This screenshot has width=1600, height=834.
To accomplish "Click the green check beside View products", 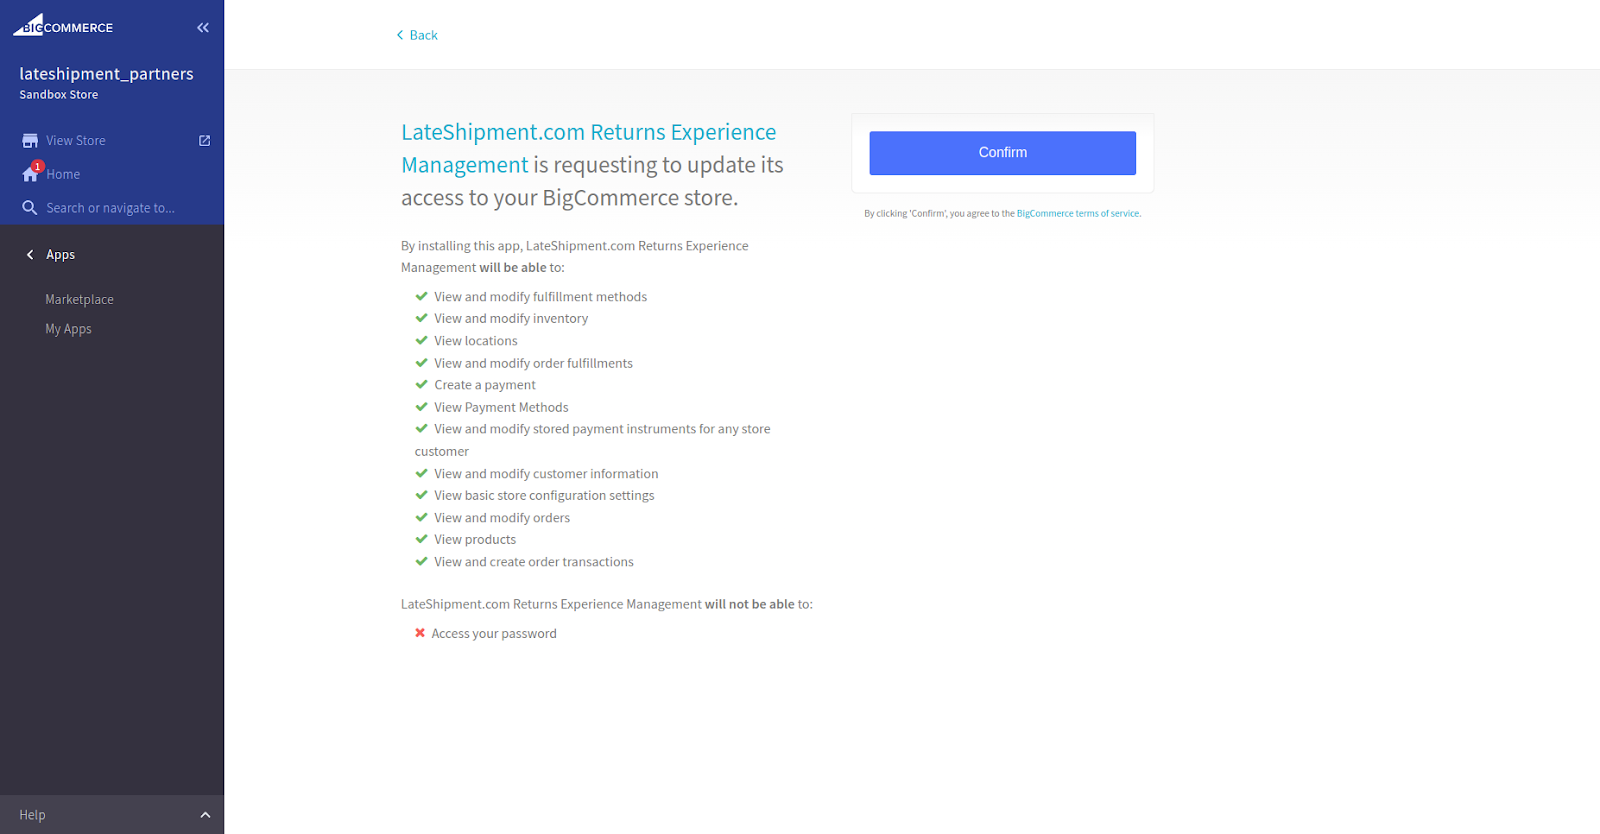I will pyautogui.click(x=421, y=539).
